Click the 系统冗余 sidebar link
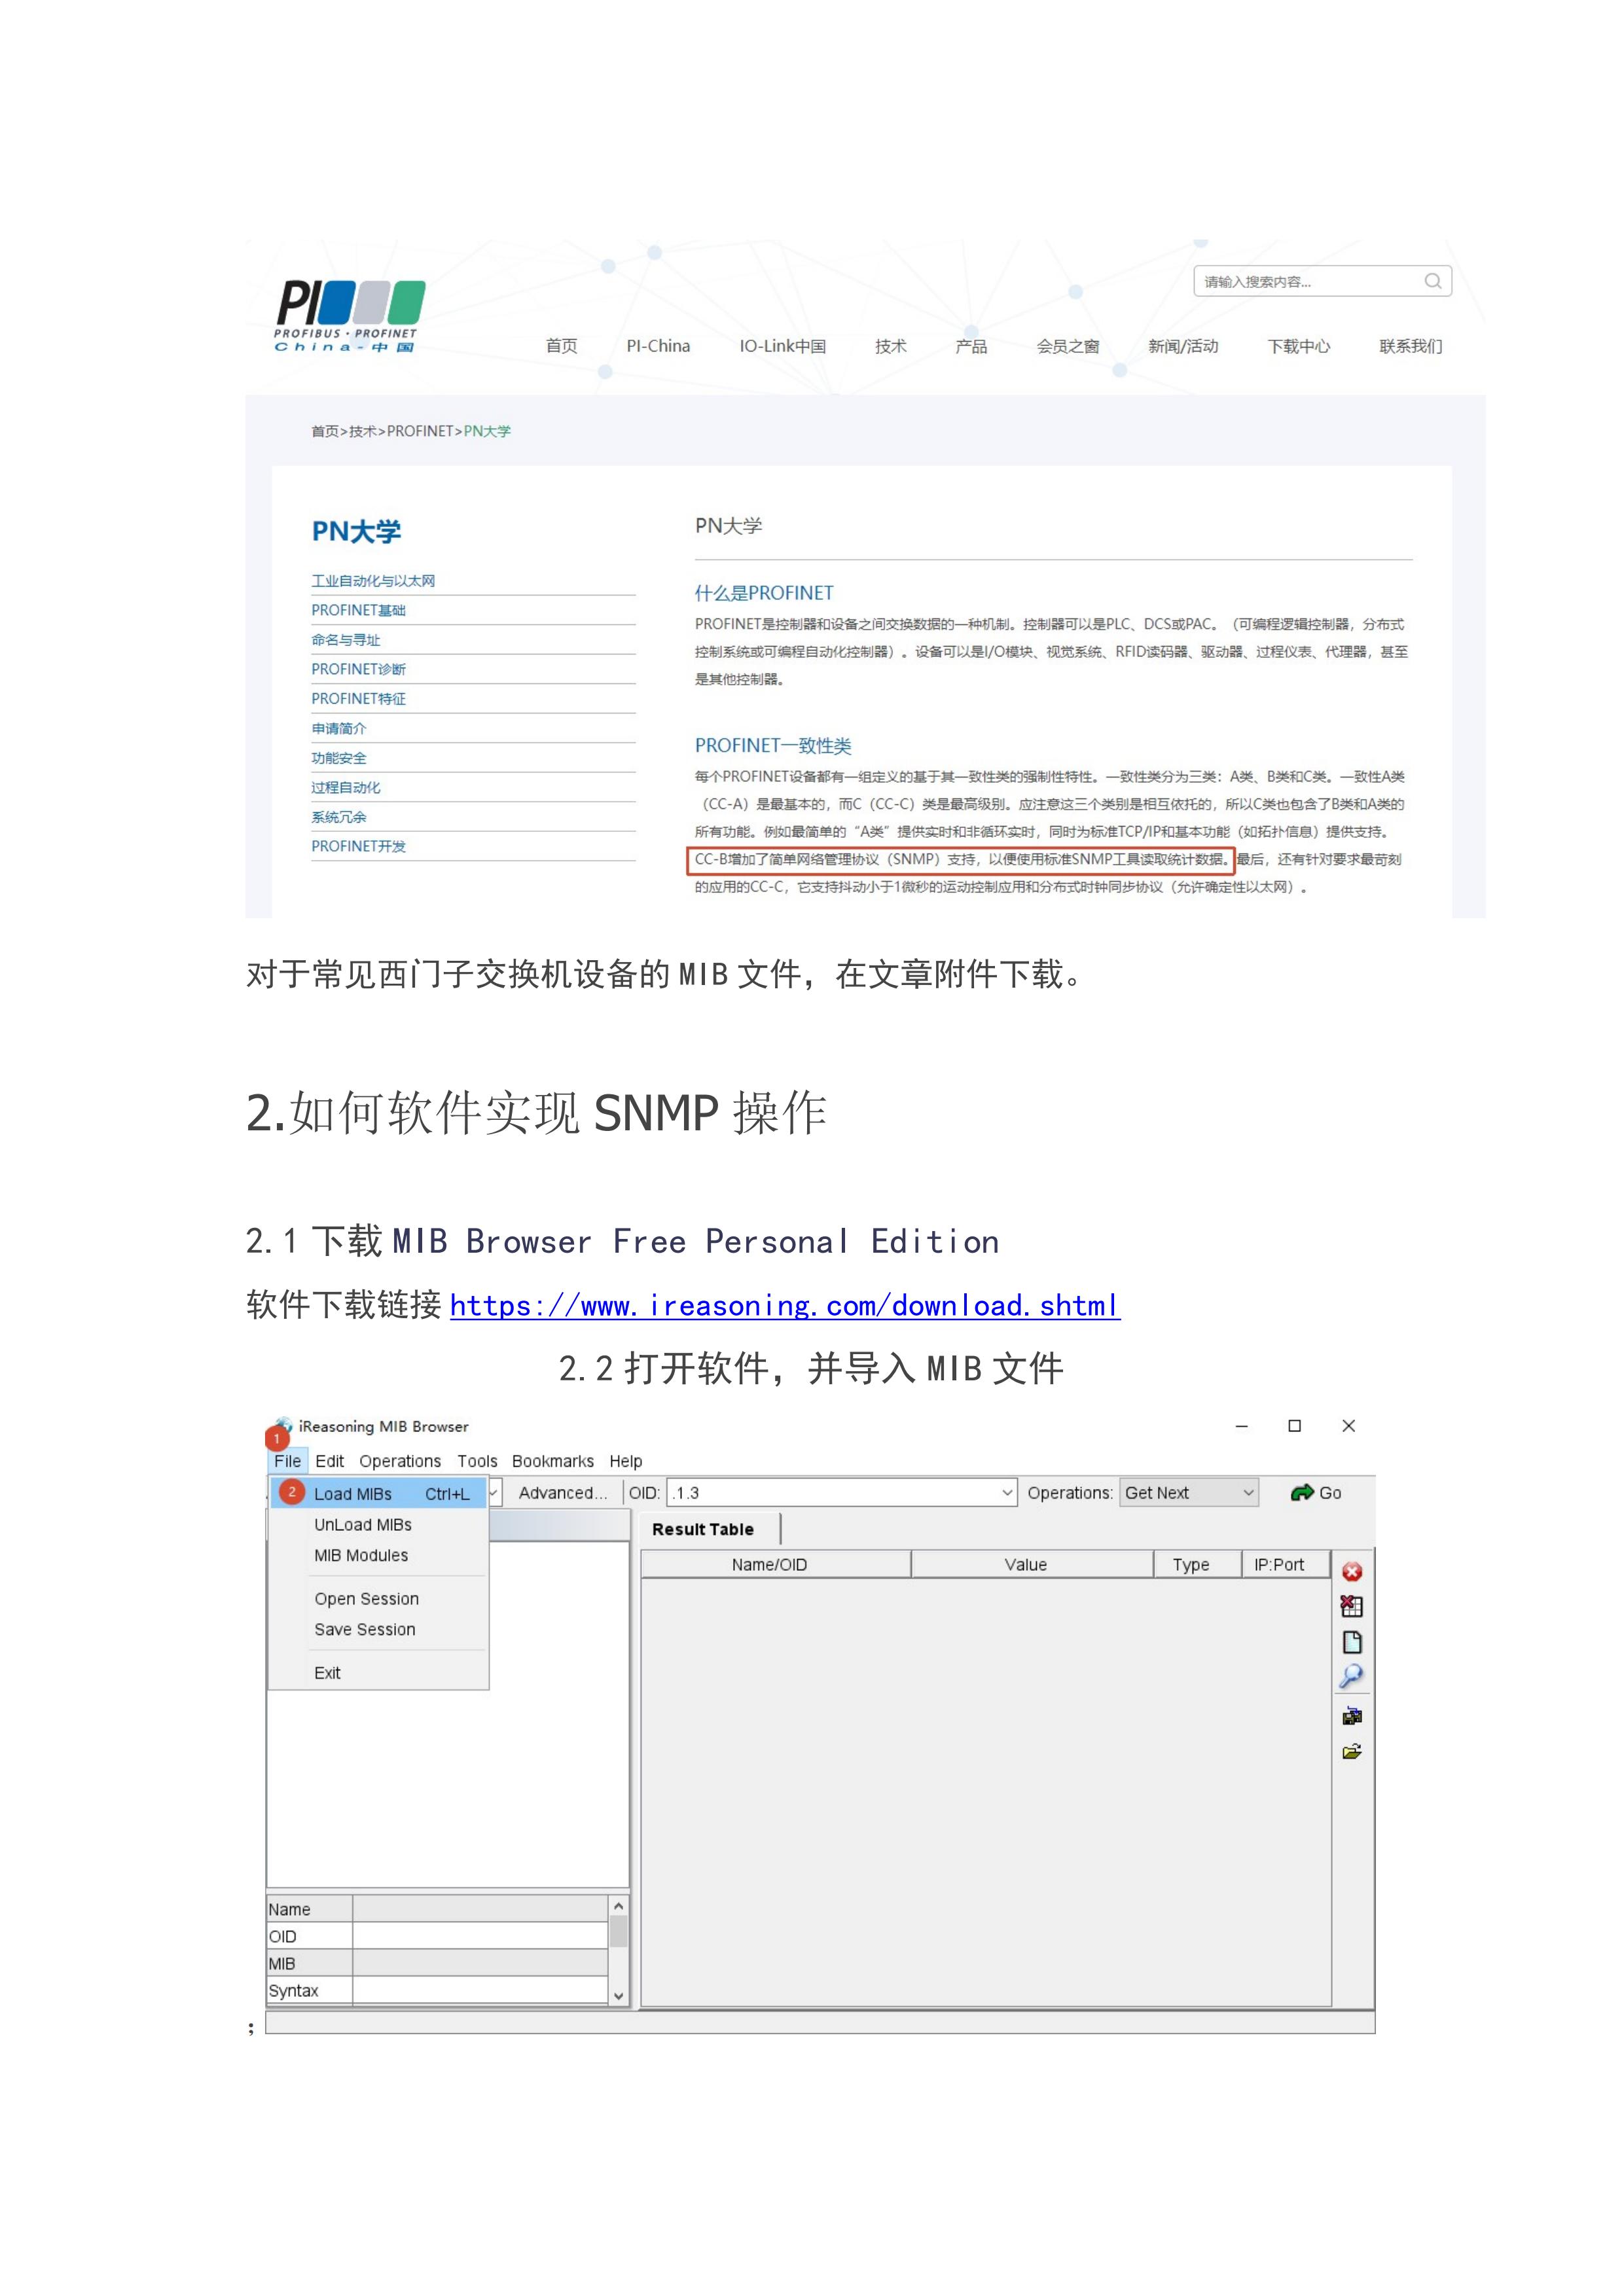 click(x=338, y=817)
